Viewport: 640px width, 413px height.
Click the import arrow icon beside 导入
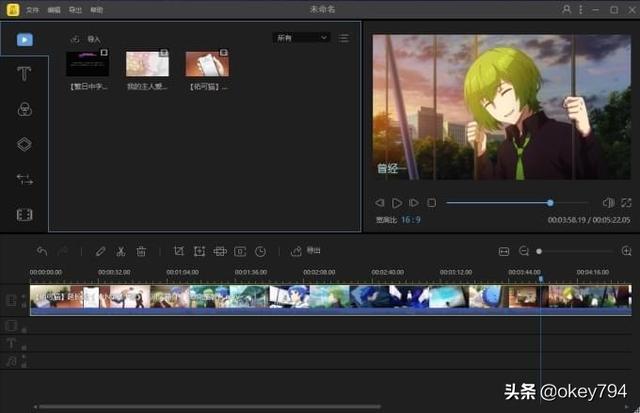75,39
